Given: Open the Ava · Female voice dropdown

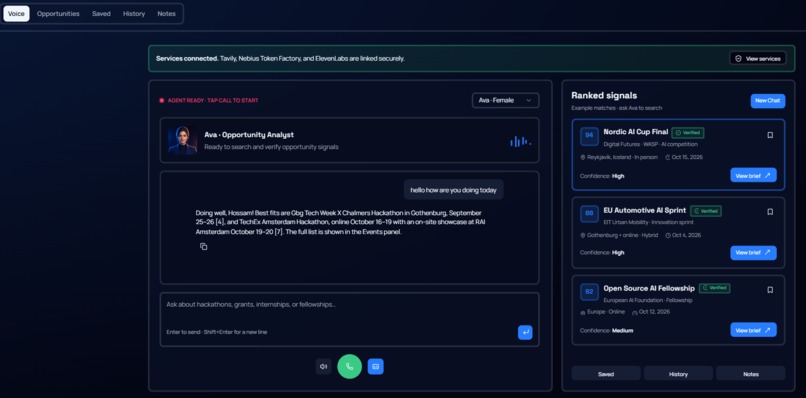Looking at the screenshot, I should click(505, 100).
